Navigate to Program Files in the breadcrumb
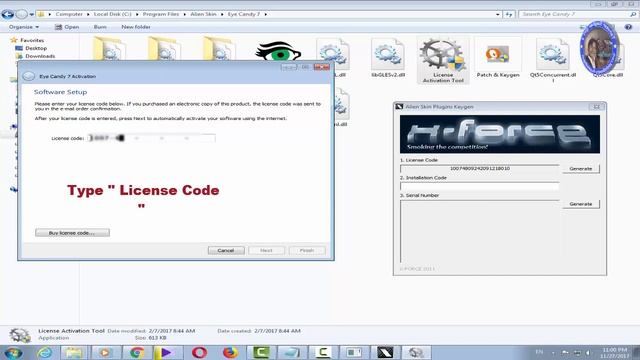The height and width of the screenshot is (360, 640). (x=161, y=14)
